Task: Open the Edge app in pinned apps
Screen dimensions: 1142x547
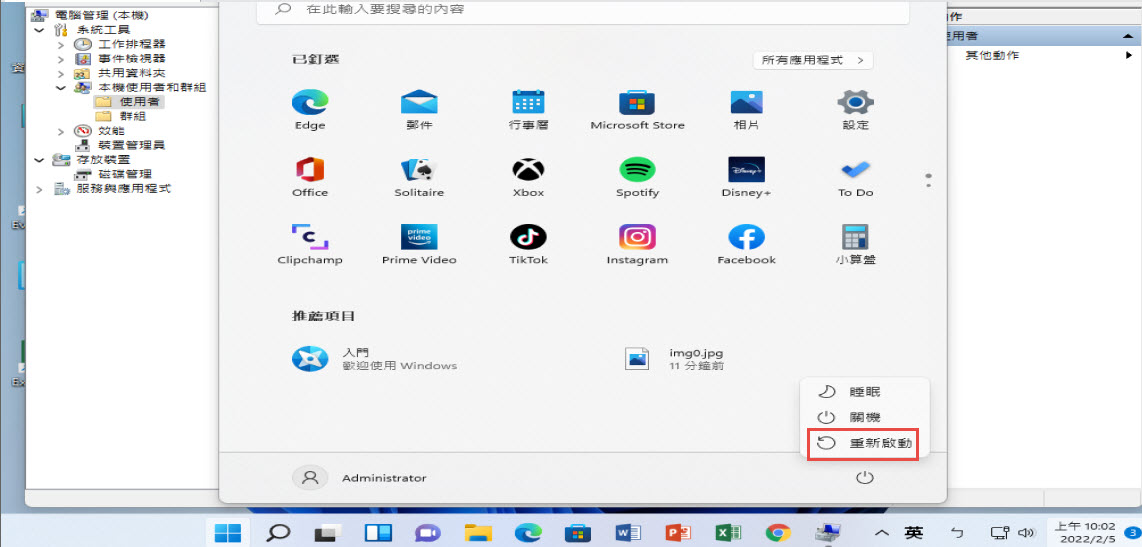Action: (310, 110)
